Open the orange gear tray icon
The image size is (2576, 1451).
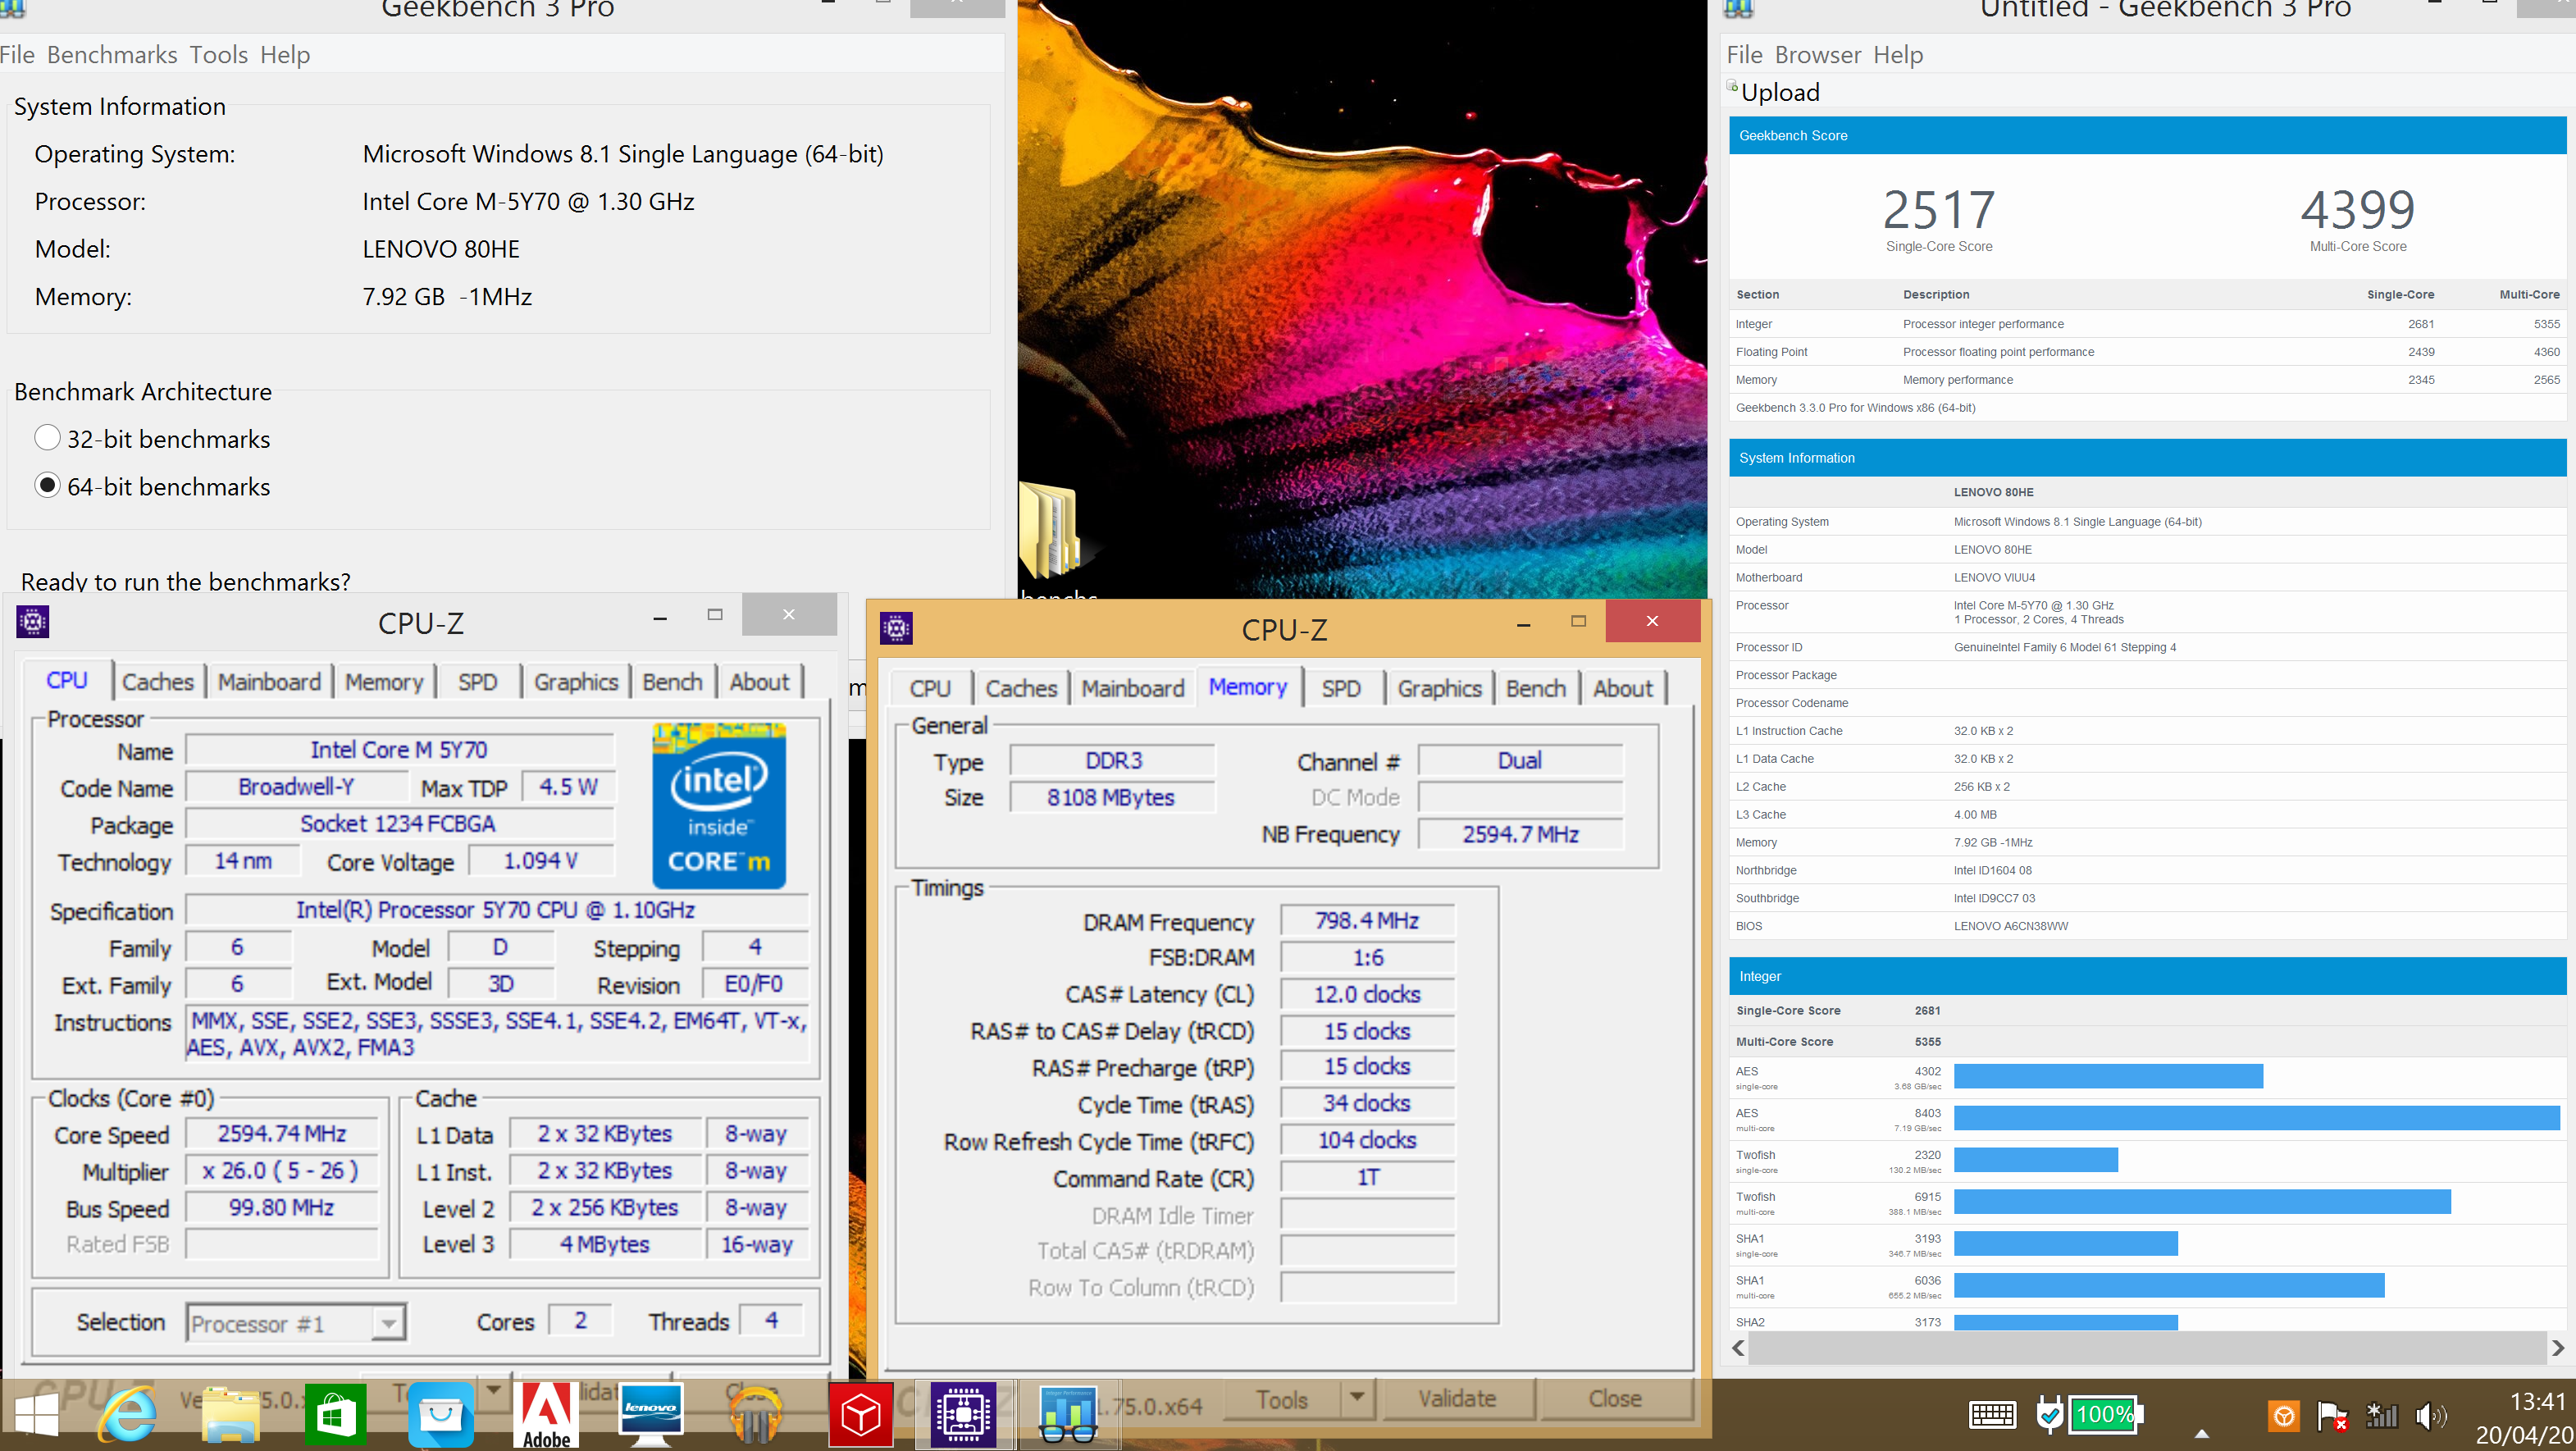[2283, 1415]
